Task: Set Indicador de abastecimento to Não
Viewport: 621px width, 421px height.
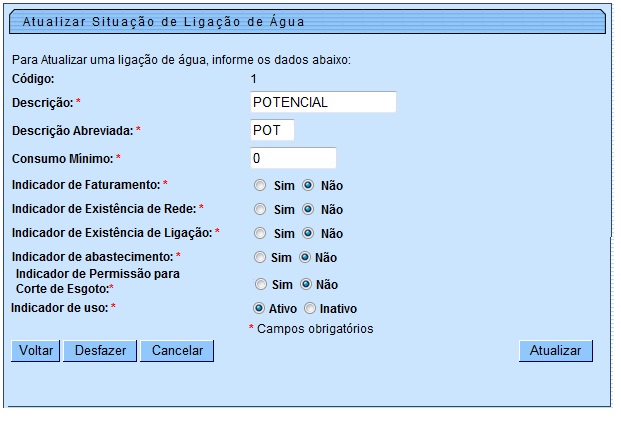Action: coord(306,257)
